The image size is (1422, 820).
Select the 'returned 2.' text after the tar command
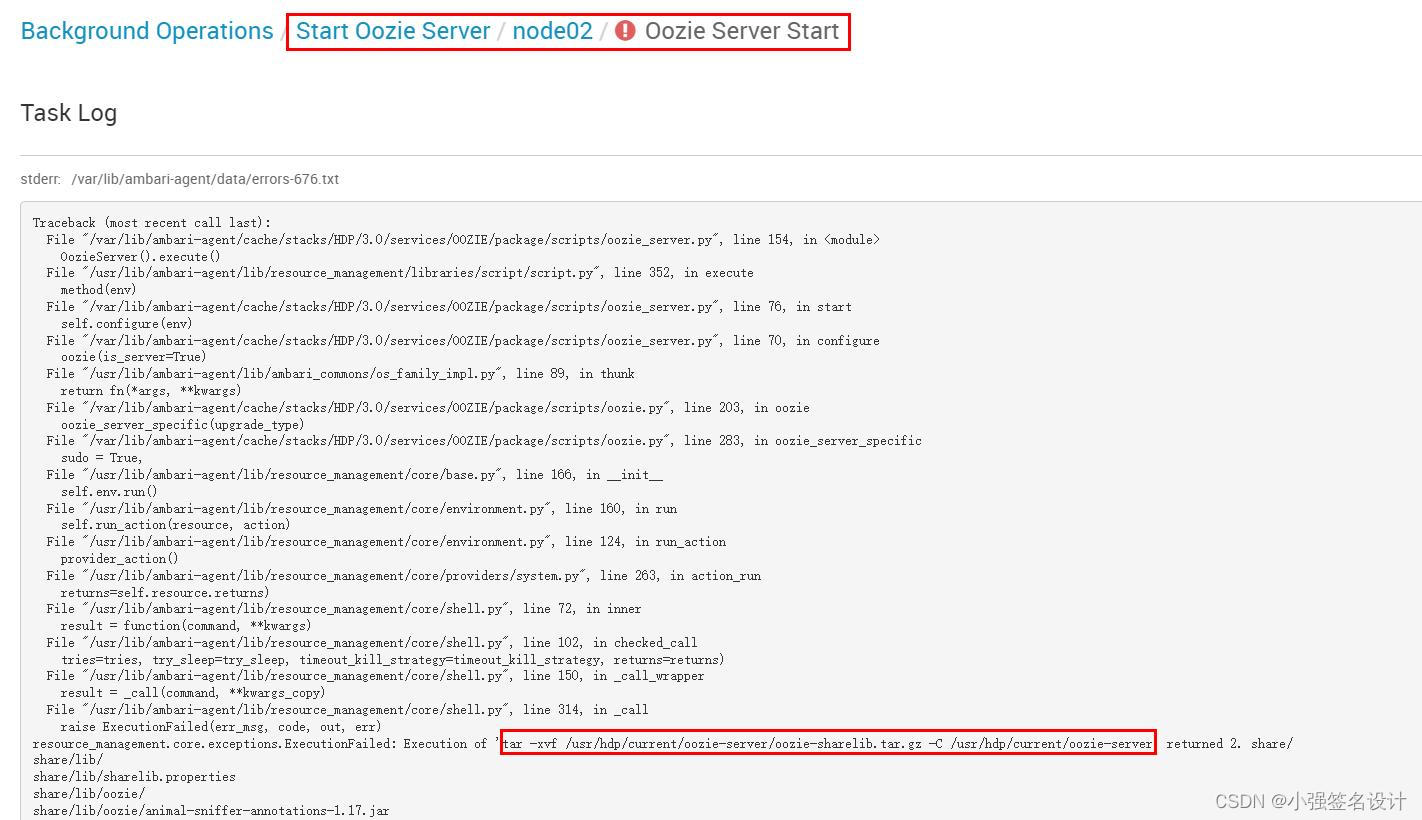[x=1206, y=744]
